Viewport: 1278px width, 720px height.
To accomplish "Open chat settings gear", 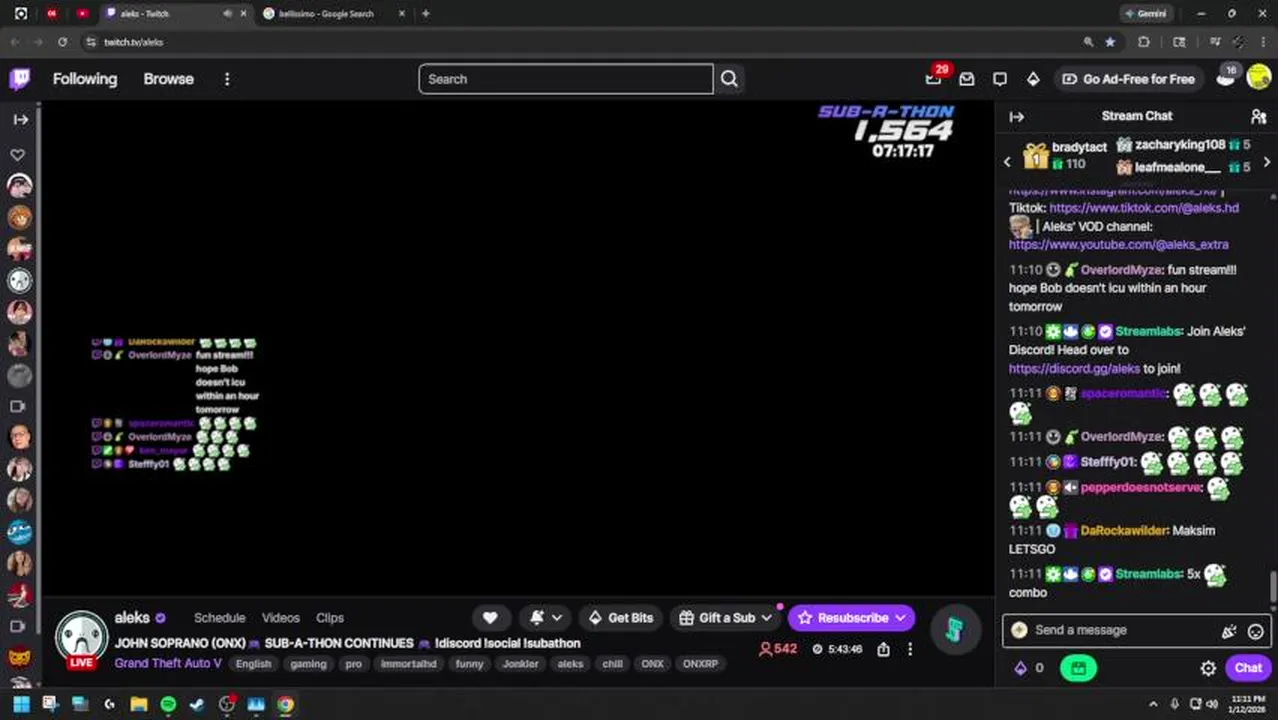I will click(x=1208, y=668).
